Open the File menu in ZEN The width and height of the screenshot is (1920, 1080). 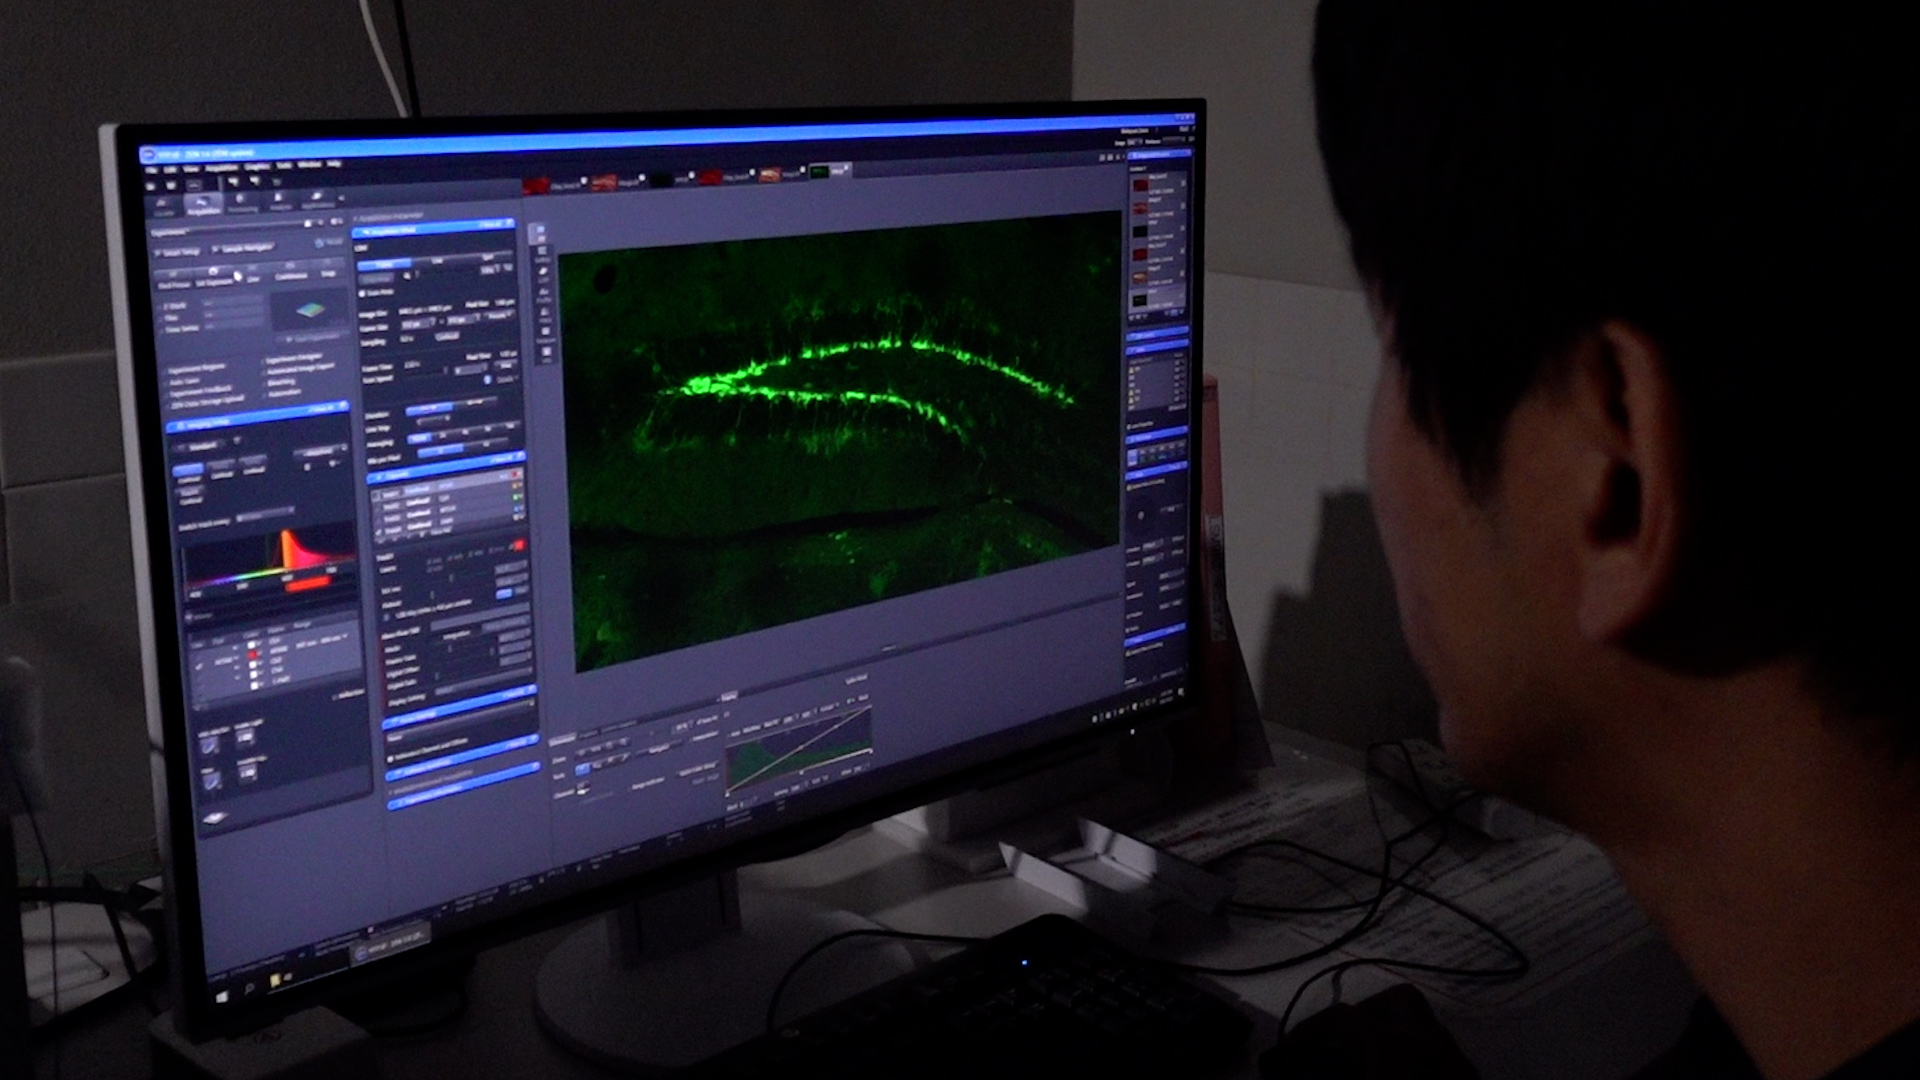(150, 170)
